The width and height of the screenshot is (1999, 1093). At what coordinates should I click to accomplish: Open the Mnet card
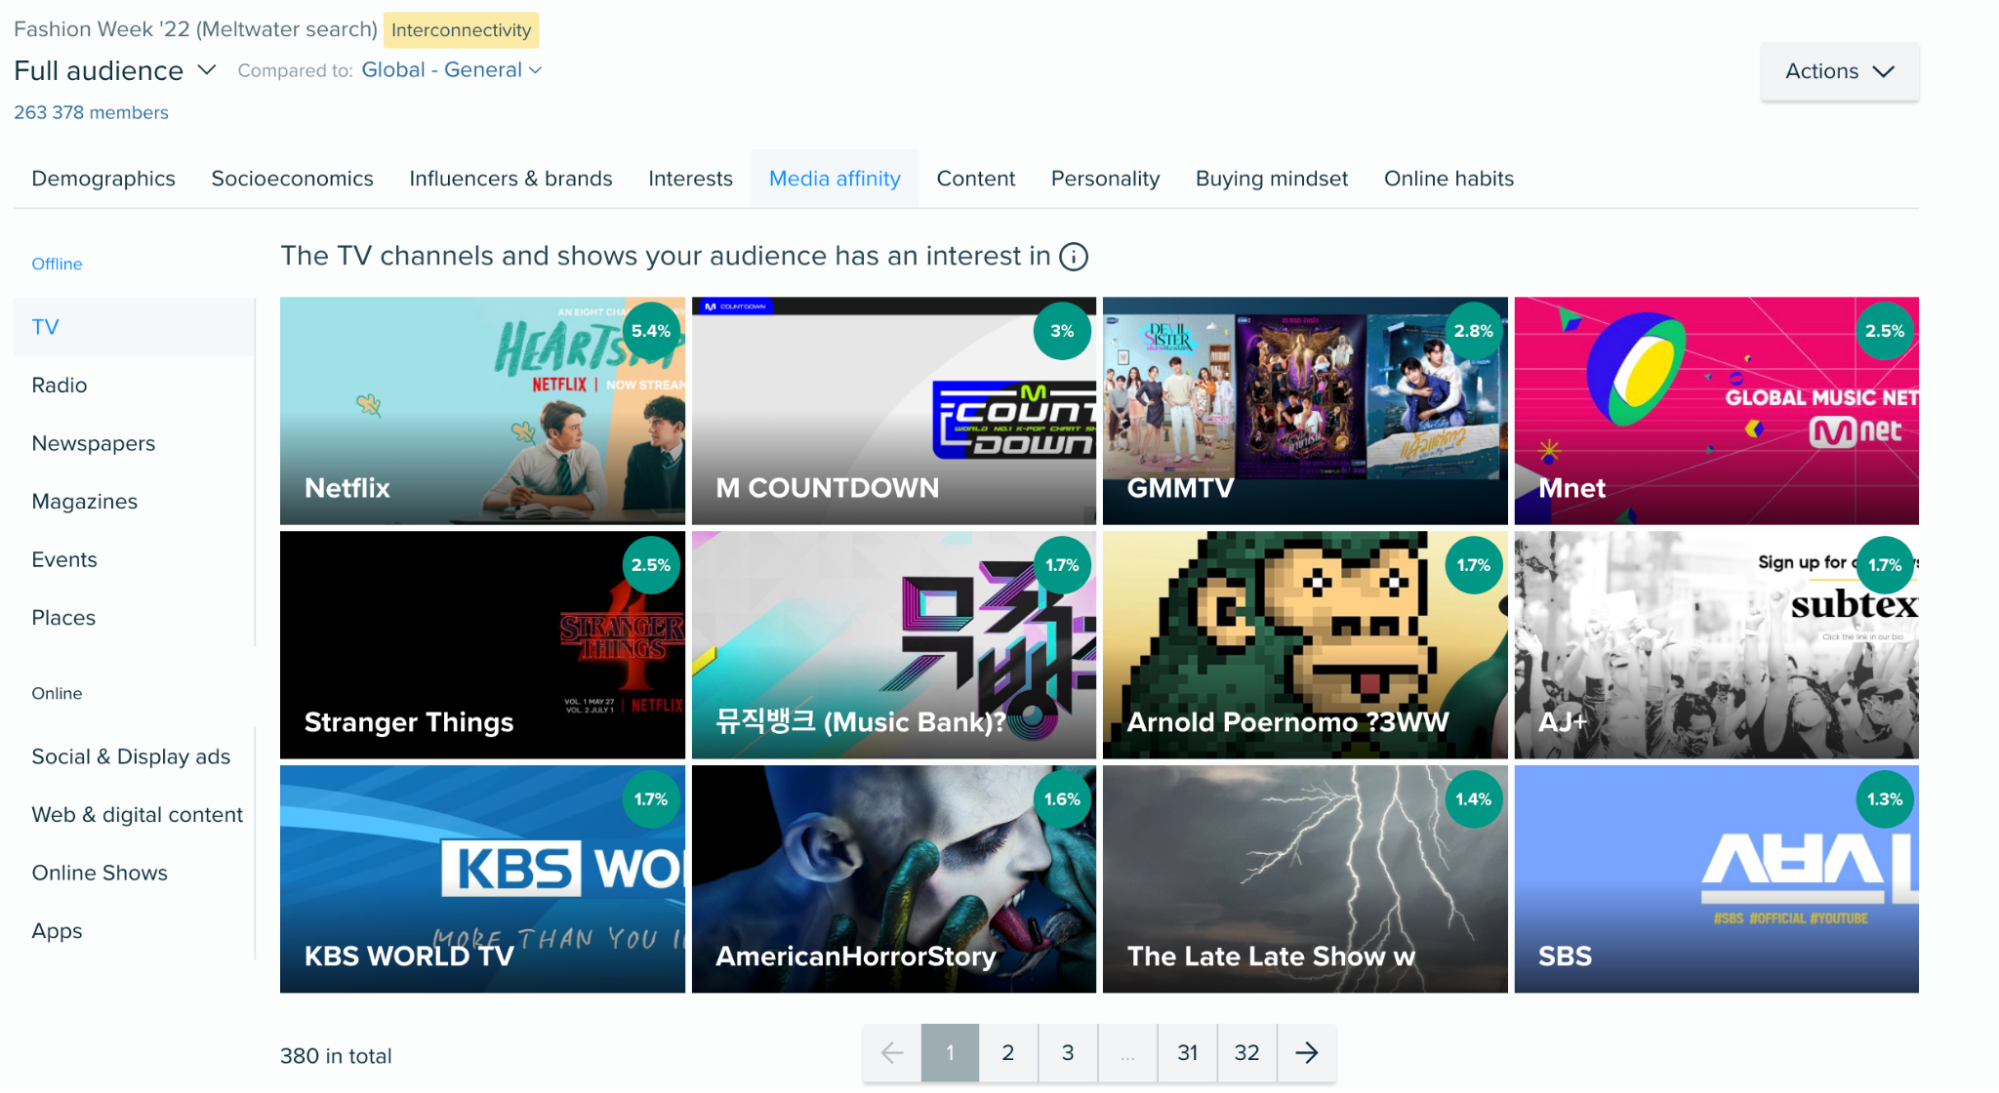1716,410
